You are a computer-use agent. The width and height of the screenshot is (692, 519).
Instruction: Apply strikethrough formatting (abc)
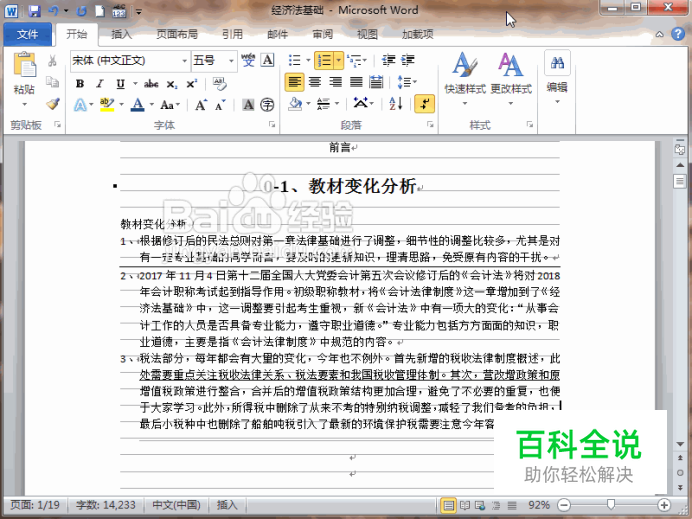151,83
